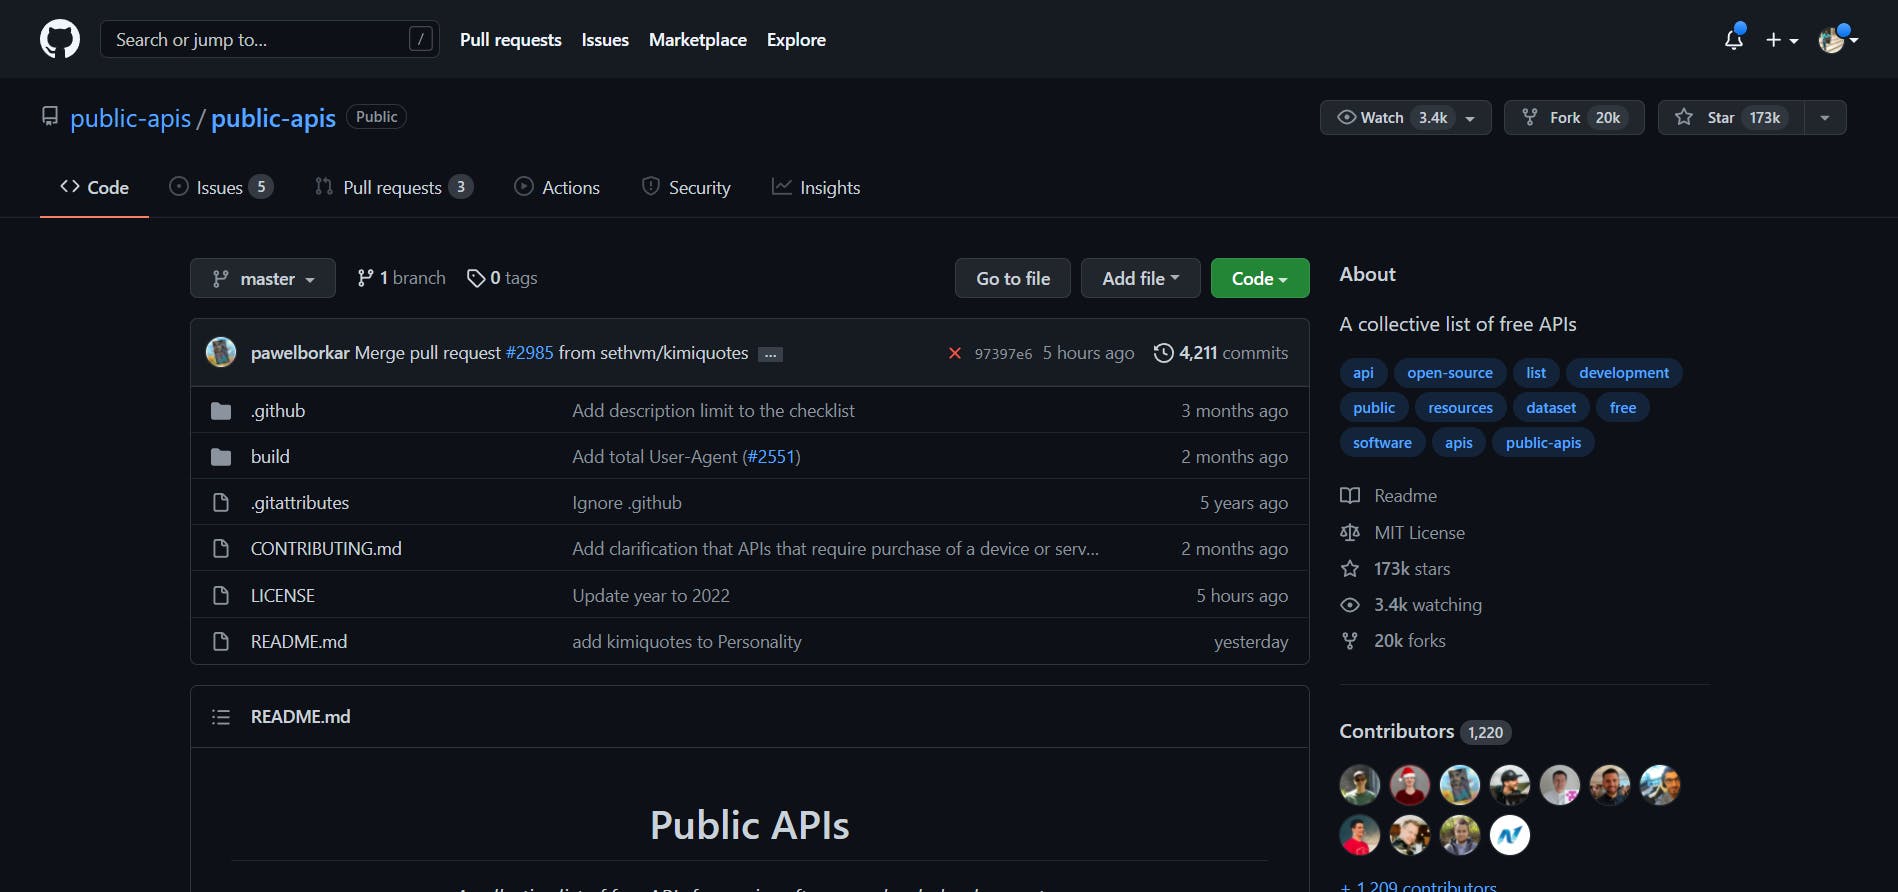Open the GitHub home logo

click(60, 39)
